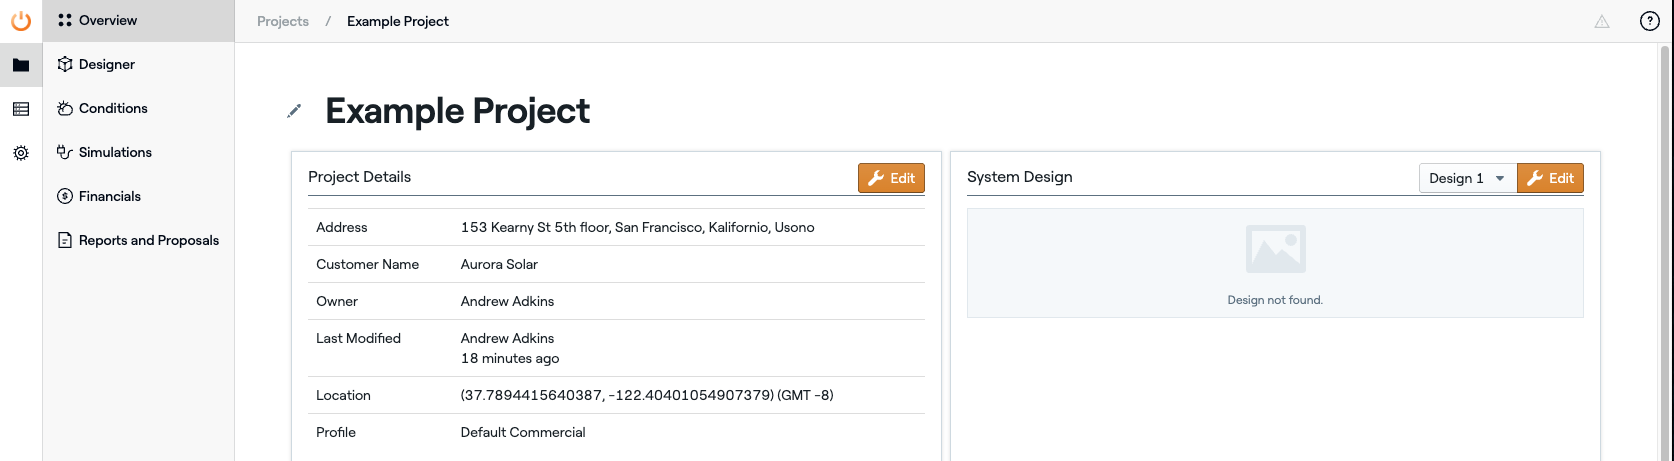
Task: Edit the System Design panel
Action: pyautogui.click(x=1550, y=178)
